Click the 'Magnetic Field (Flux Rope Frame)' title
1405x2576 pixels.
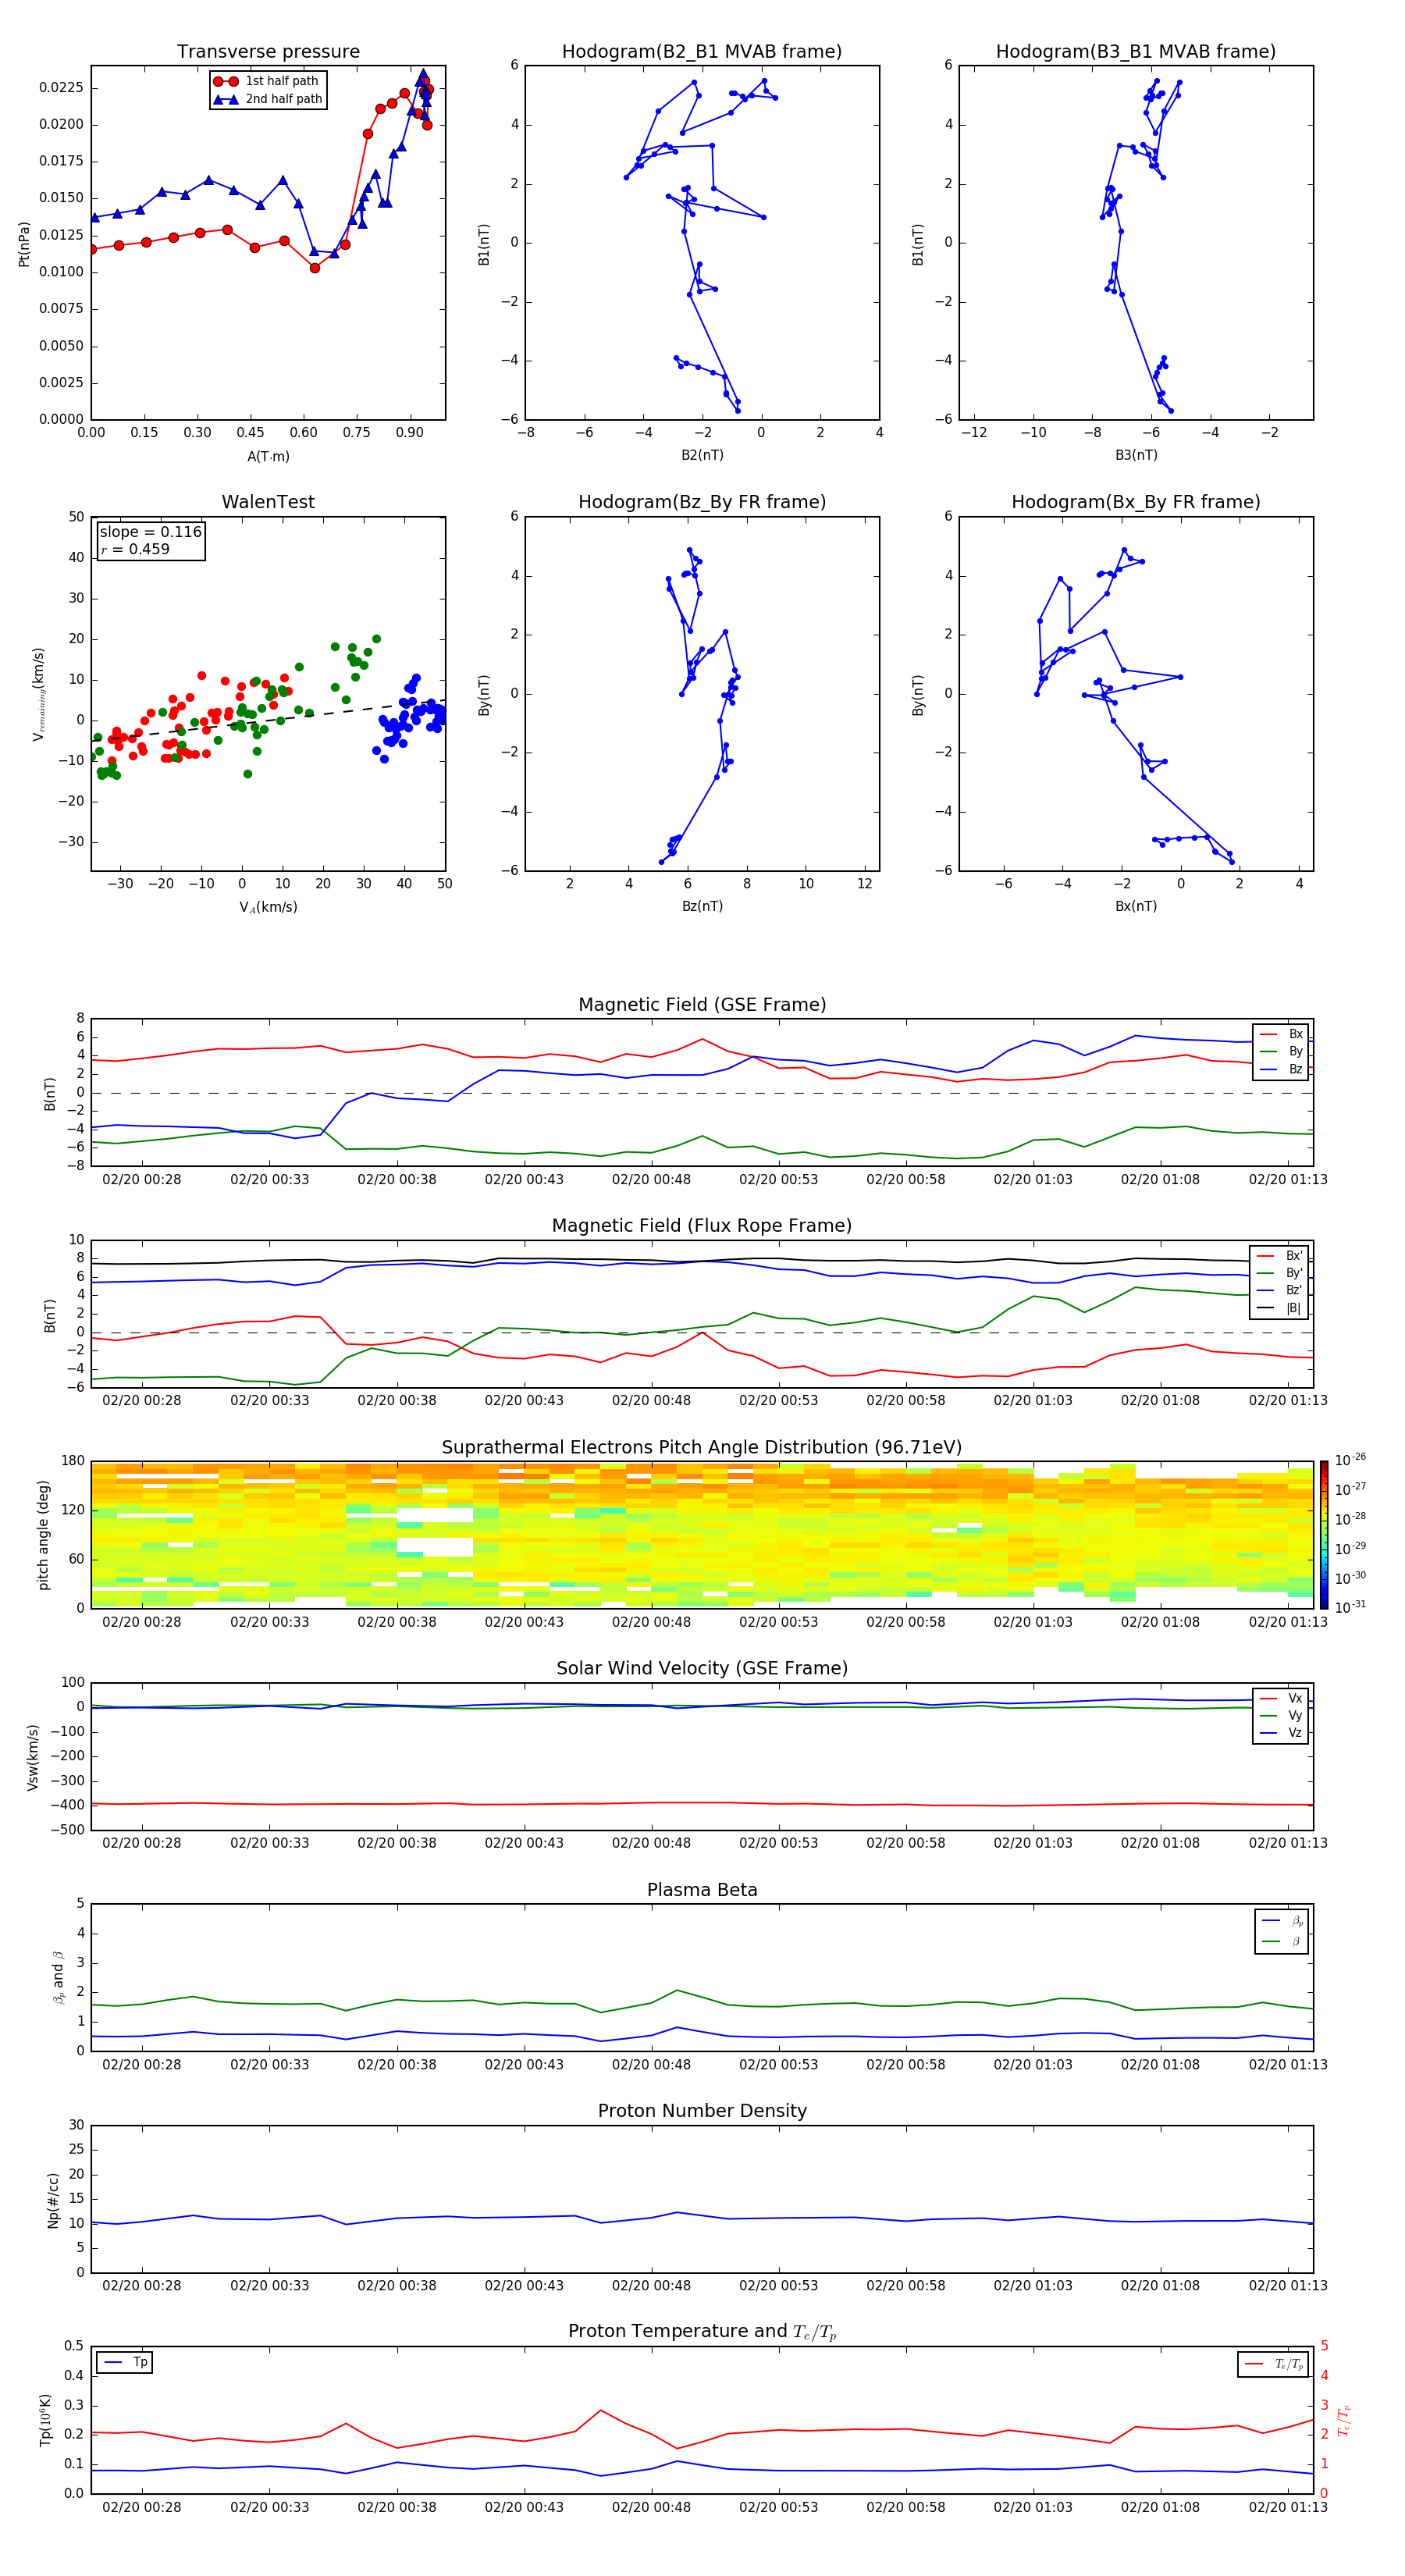click(702, 1226)
